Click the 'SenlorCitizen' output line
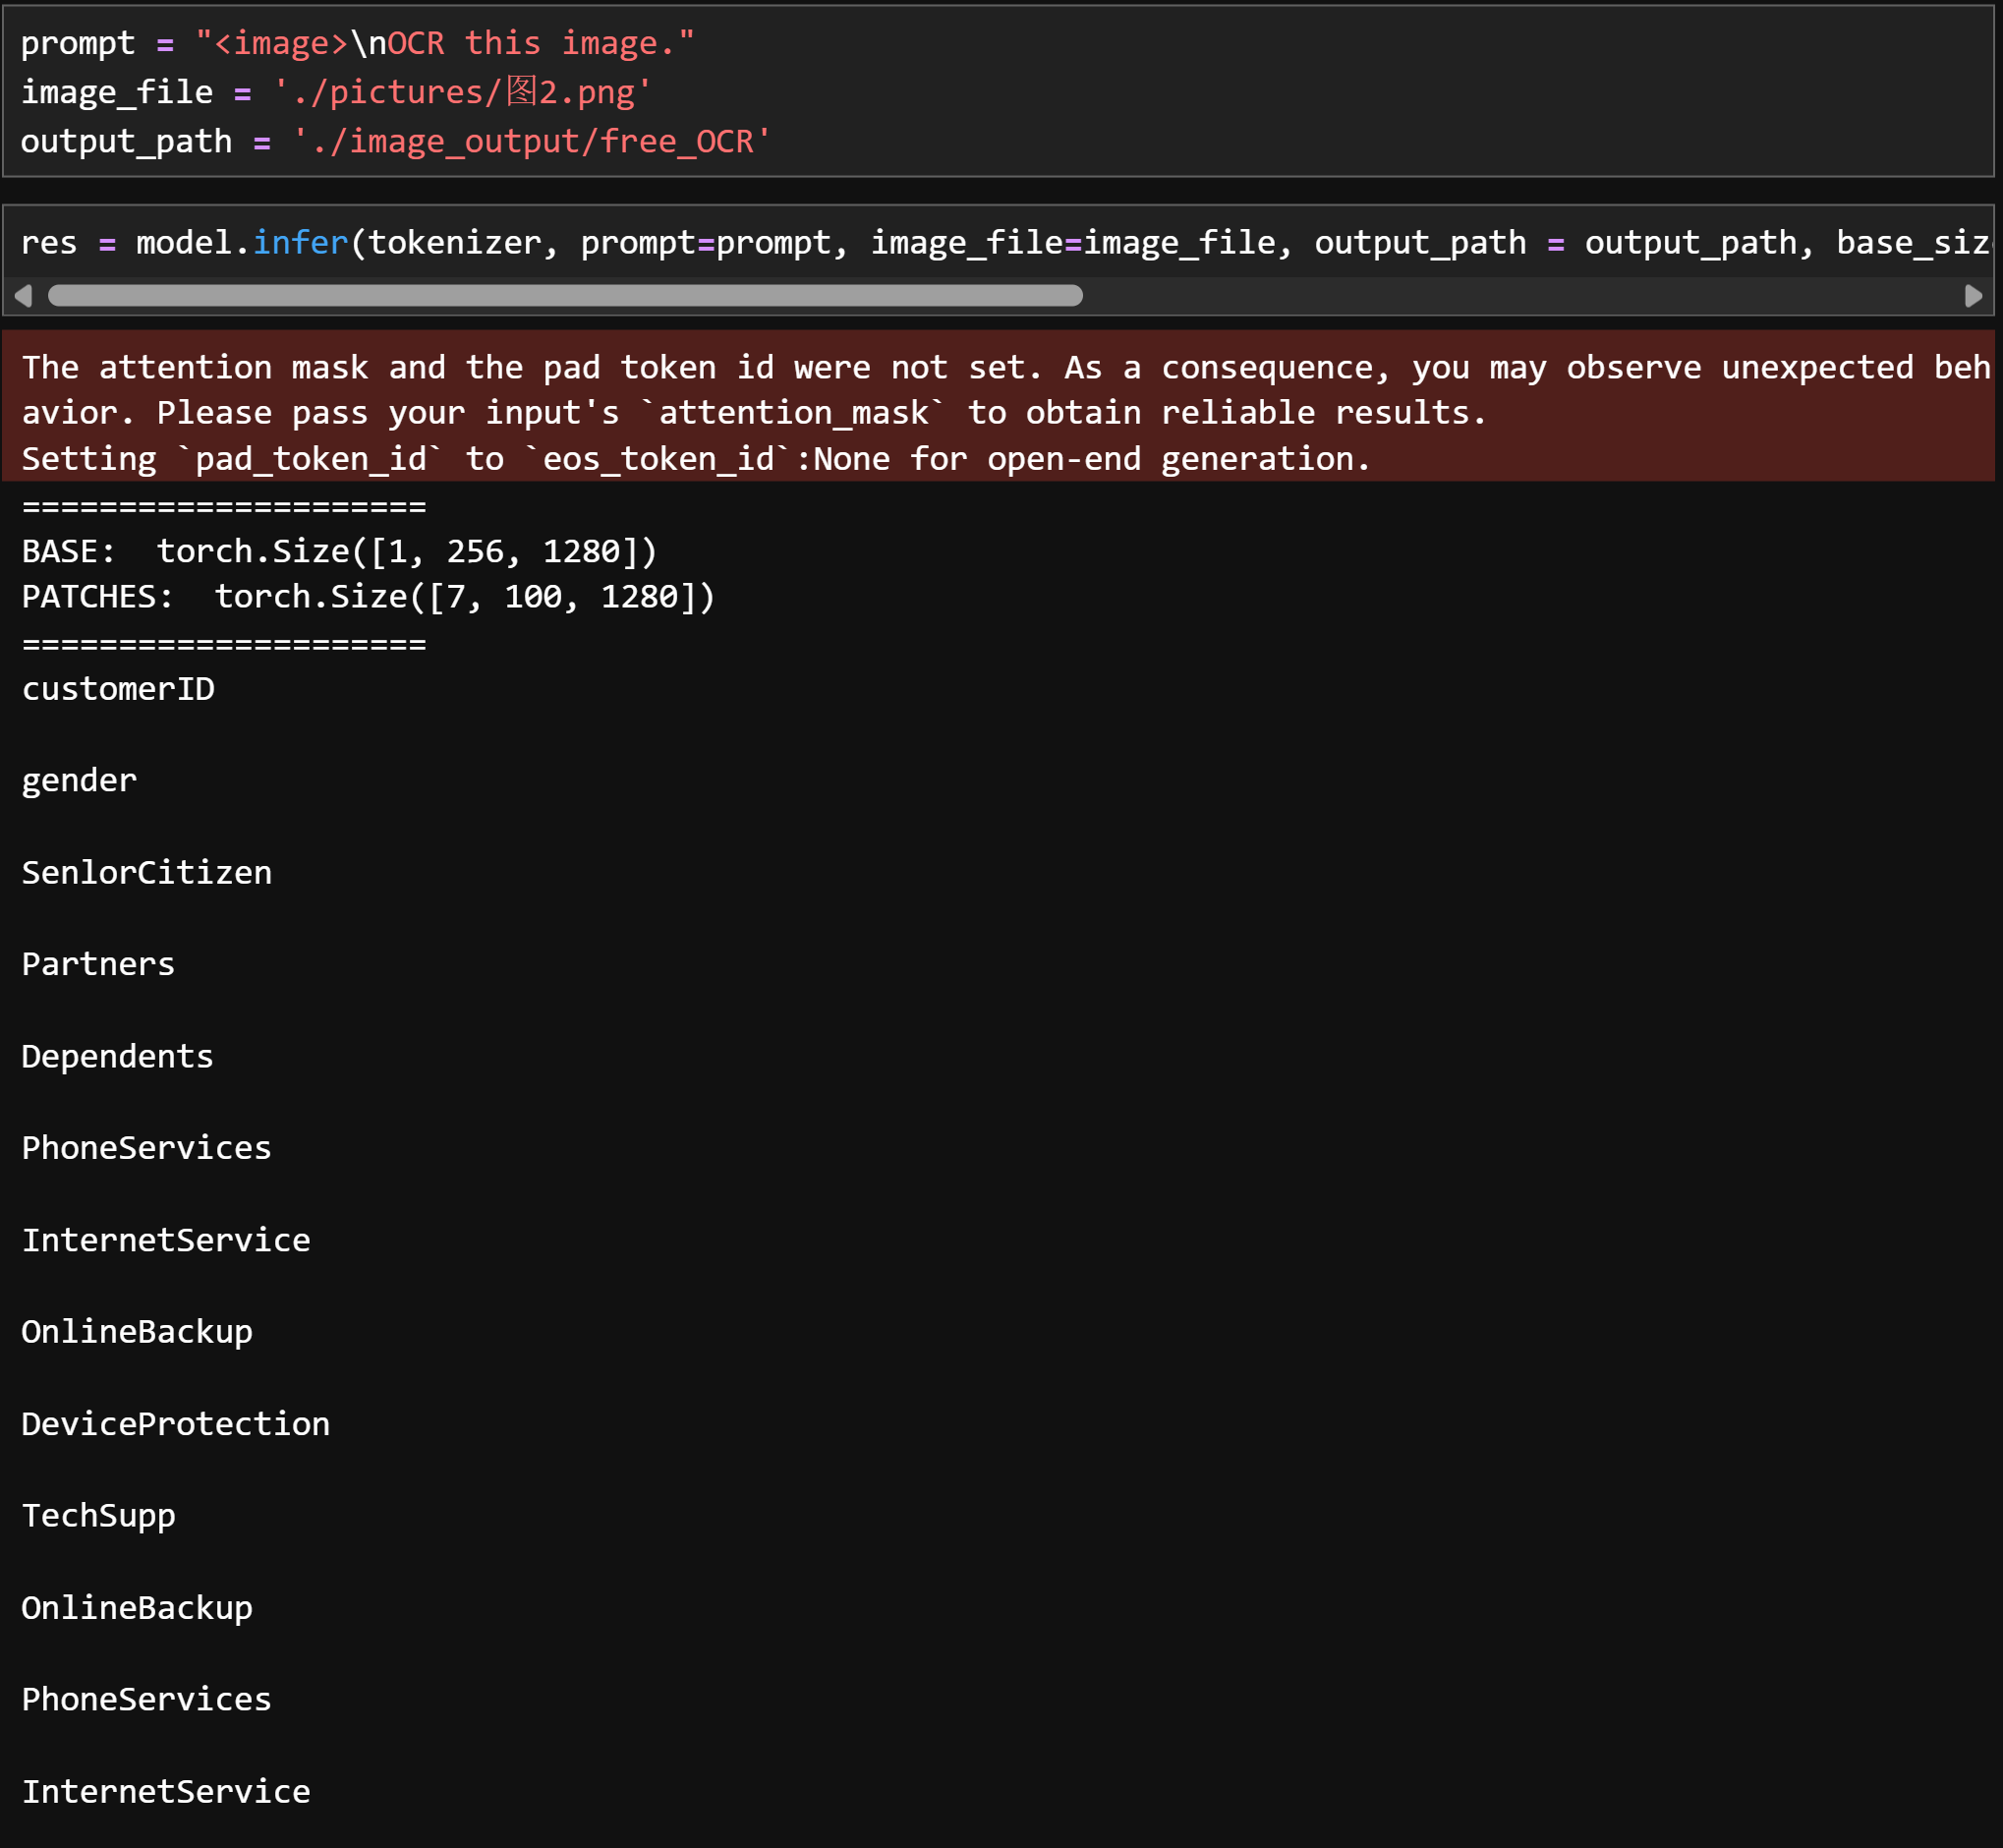The image size is (2003, 1848). click(x=146, y=872)
